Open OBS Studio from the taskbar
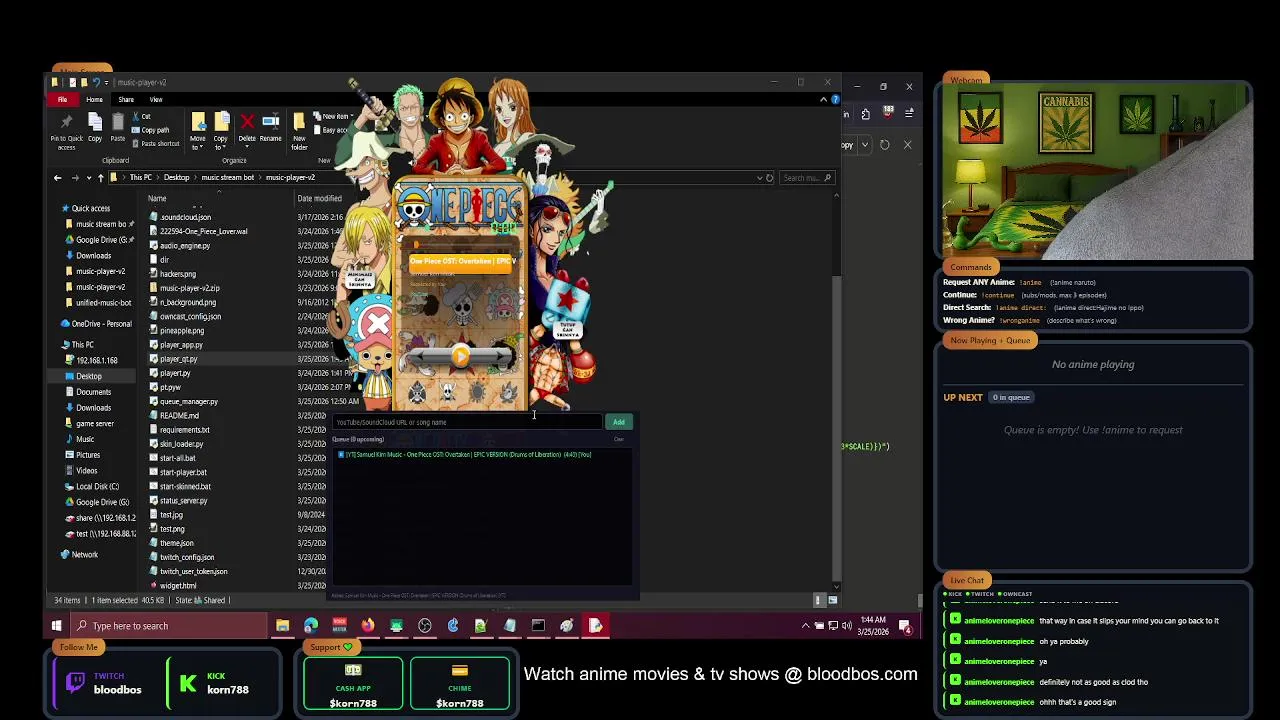Viewport: 1280px width, 720px height. coord(425,626)
